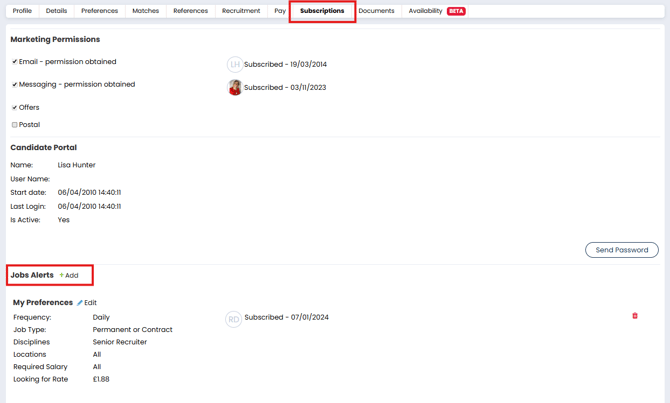Click the 'My Preferences' alert heading
The height and width of the screenshot is (403, 670).
click(x=43, y=303)
